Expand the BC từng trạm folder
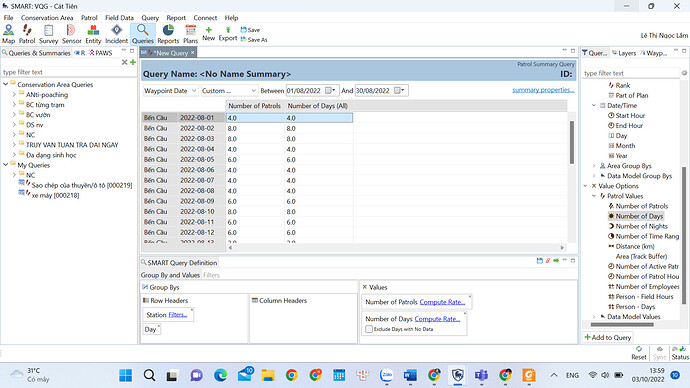 (x=14, y=104)
